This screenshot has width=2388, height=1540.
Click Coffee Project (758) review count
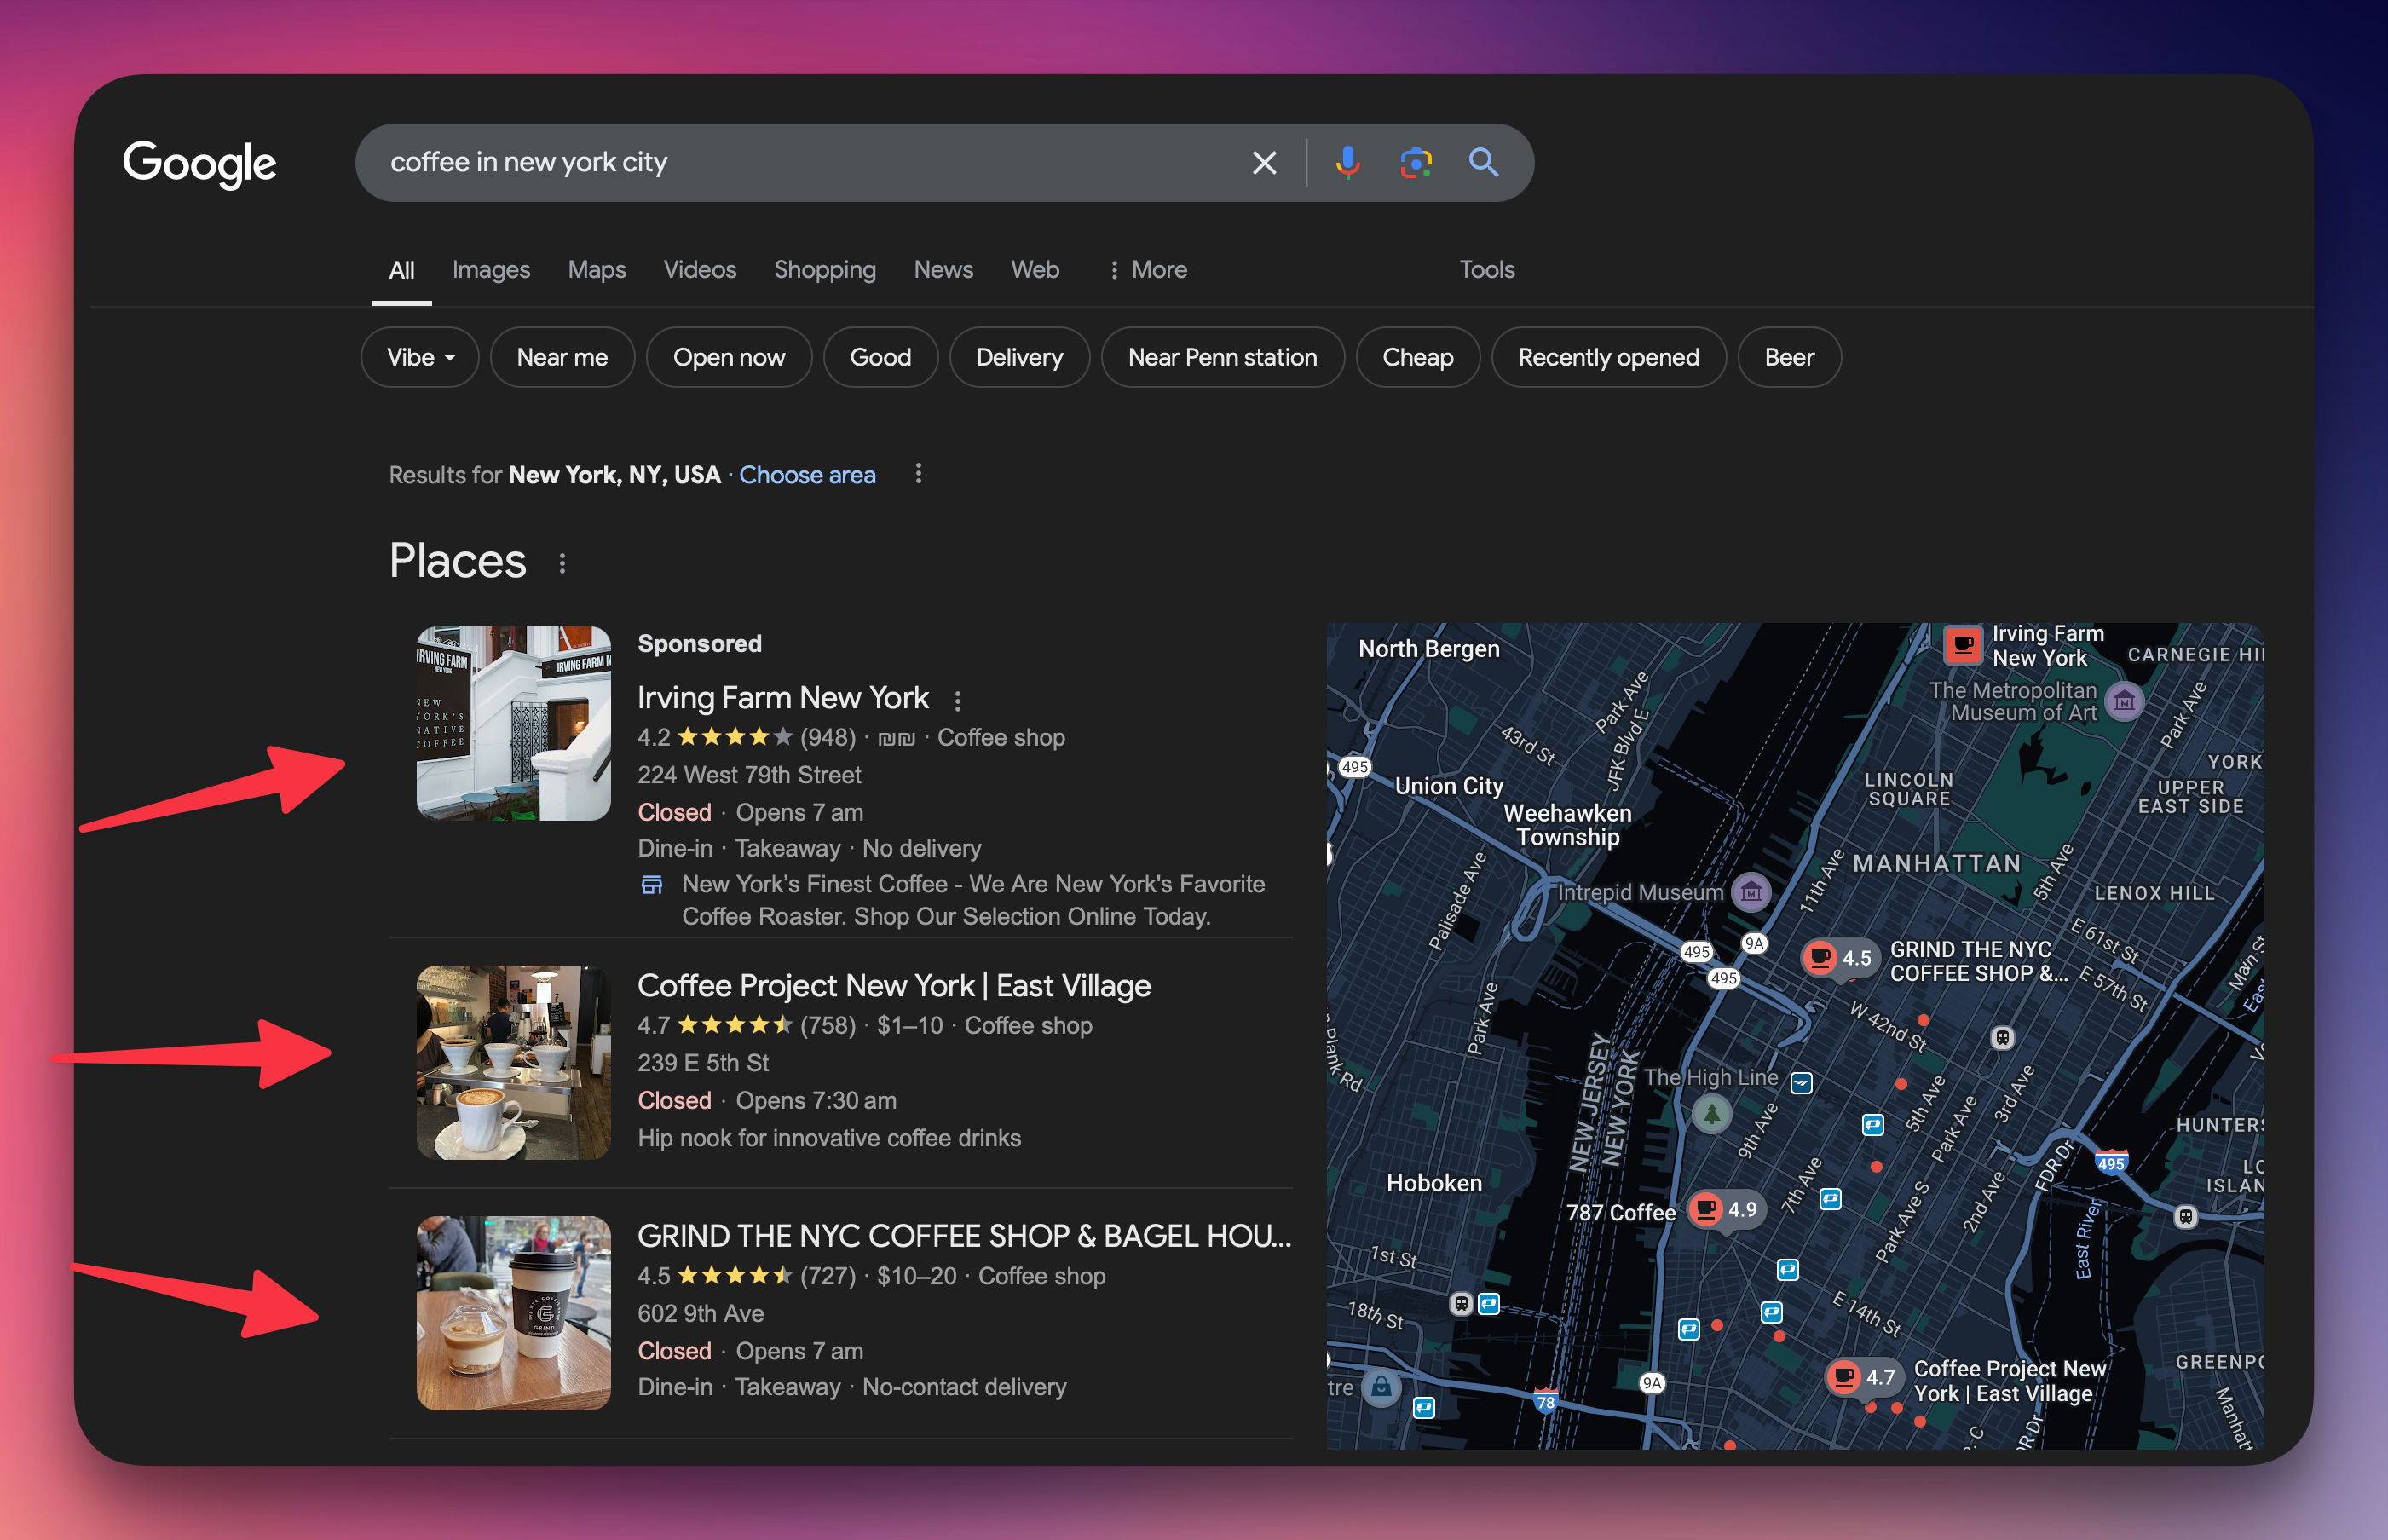point(828,1026)
